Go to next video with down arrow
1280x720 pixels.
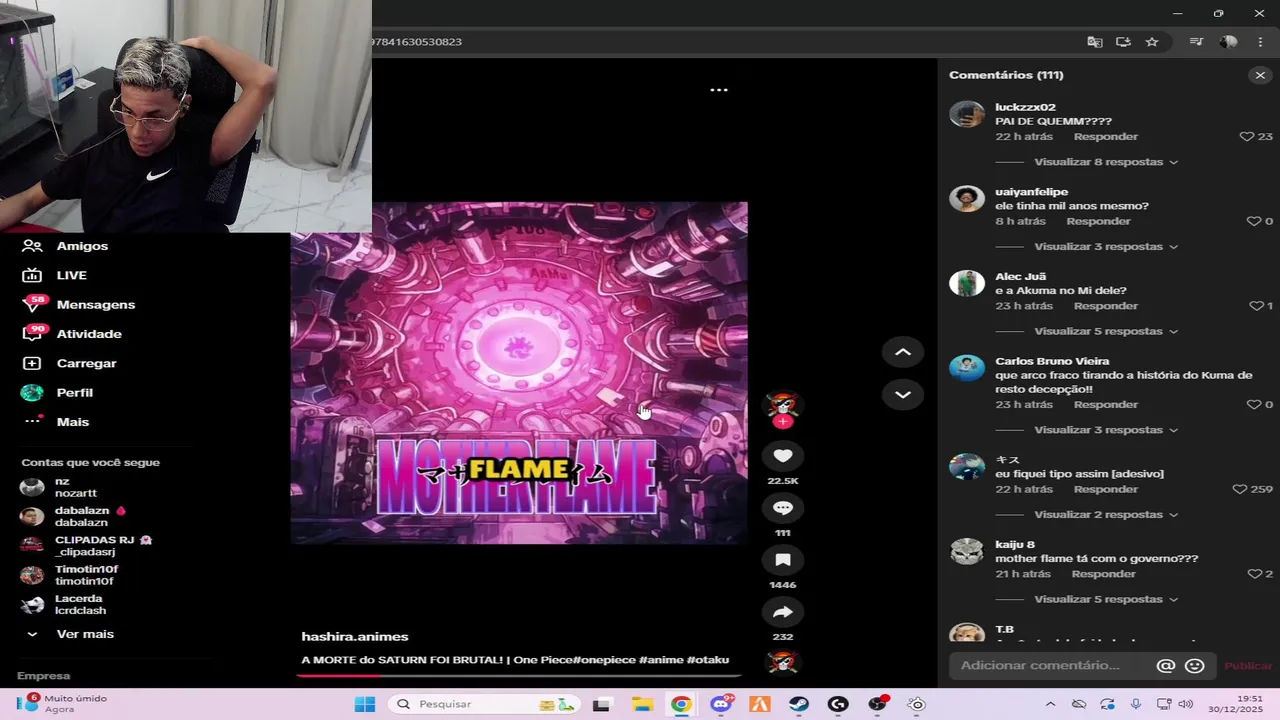tap(902, 394)
